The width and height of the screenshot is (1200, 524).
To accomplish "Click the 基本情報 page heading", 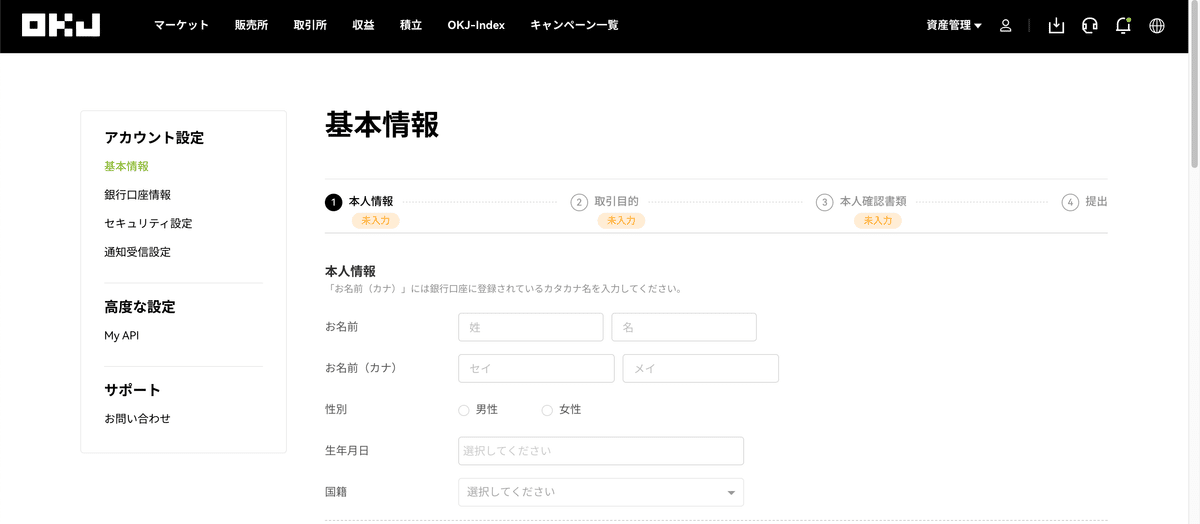I will tap(382, 125).
